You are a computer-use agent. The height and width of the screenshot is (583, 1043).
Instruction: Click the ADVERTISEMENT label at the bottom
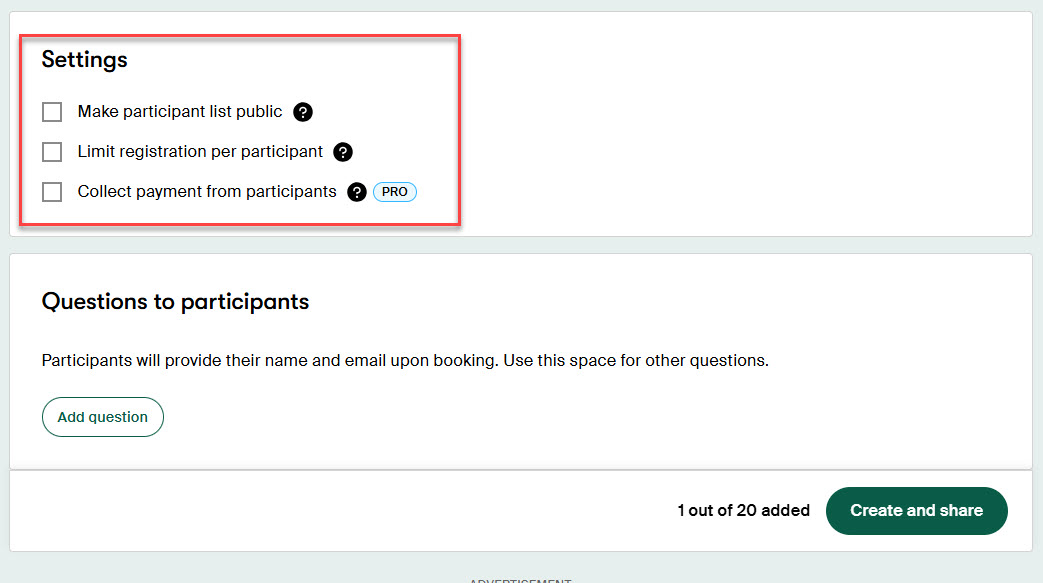(x=521, y=580)
